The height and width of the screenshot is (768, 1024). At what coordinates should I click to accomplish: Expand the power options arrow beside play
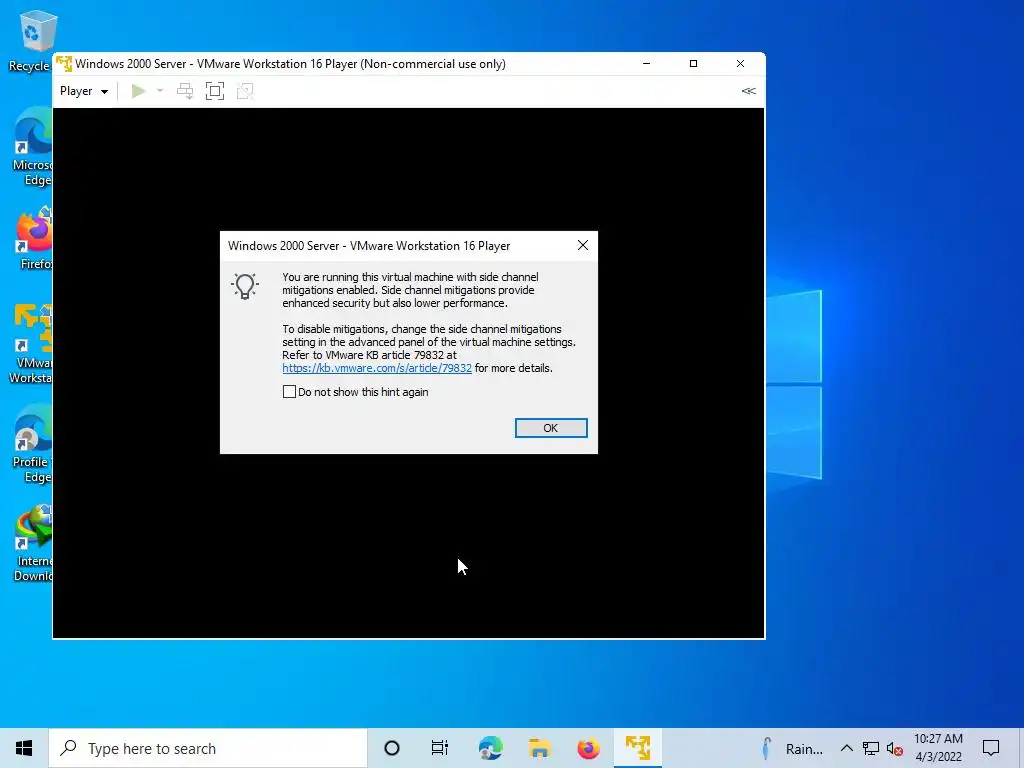(160, 91)
